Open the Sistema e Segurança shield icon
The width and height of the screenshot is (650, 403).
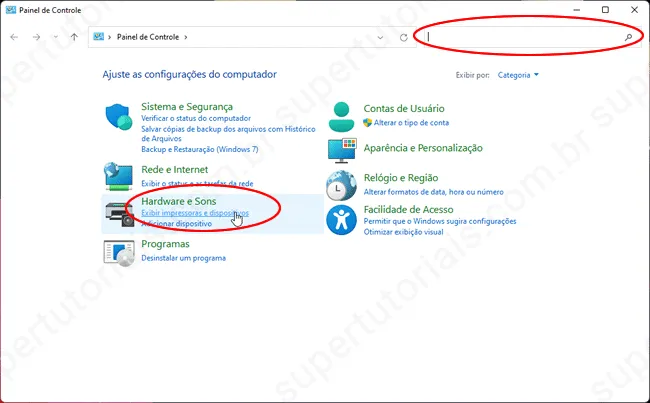(x=119, y=117)
